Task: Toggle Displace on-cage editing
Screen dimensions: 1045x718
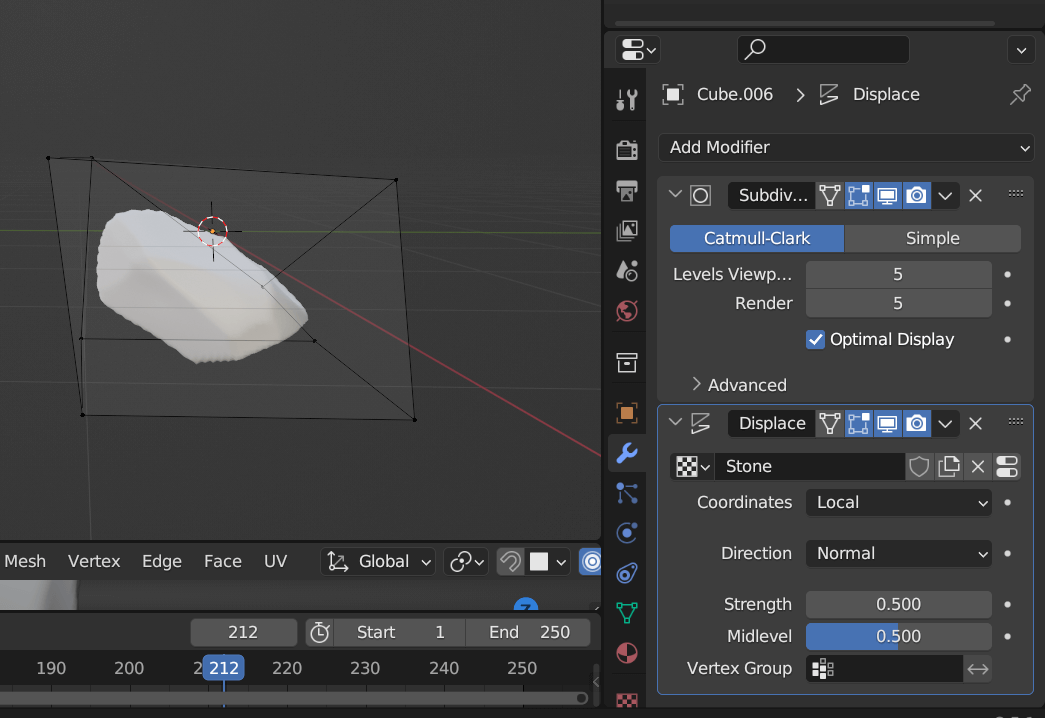Action: [830, 423]
